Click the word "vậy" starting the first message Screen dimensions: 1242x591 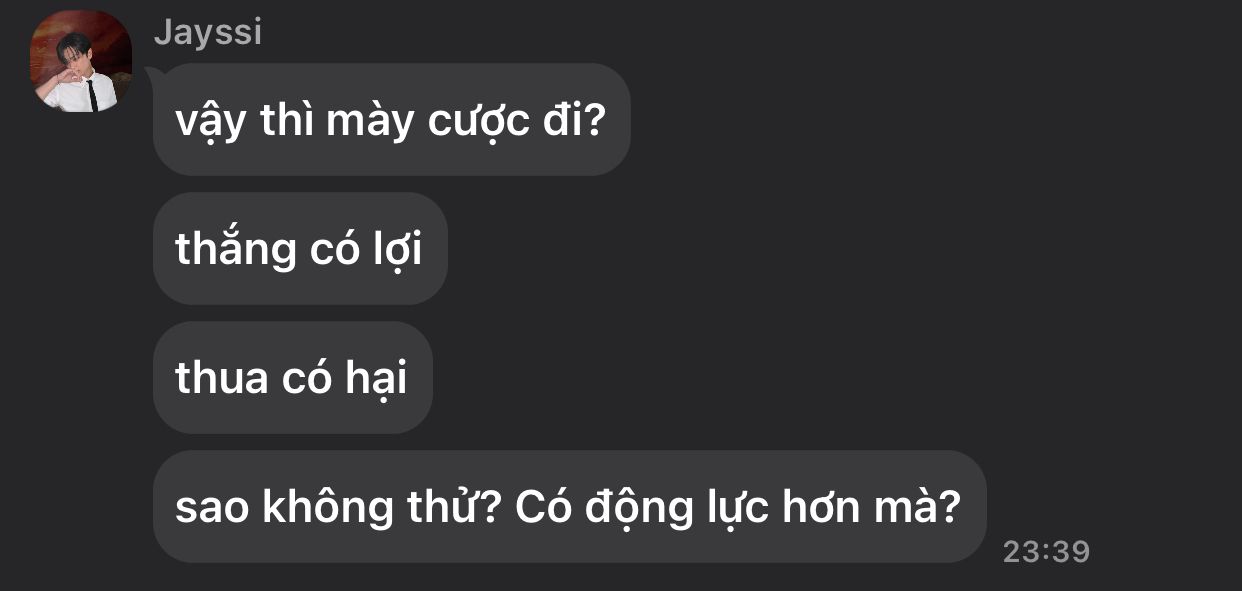point(211,123)
